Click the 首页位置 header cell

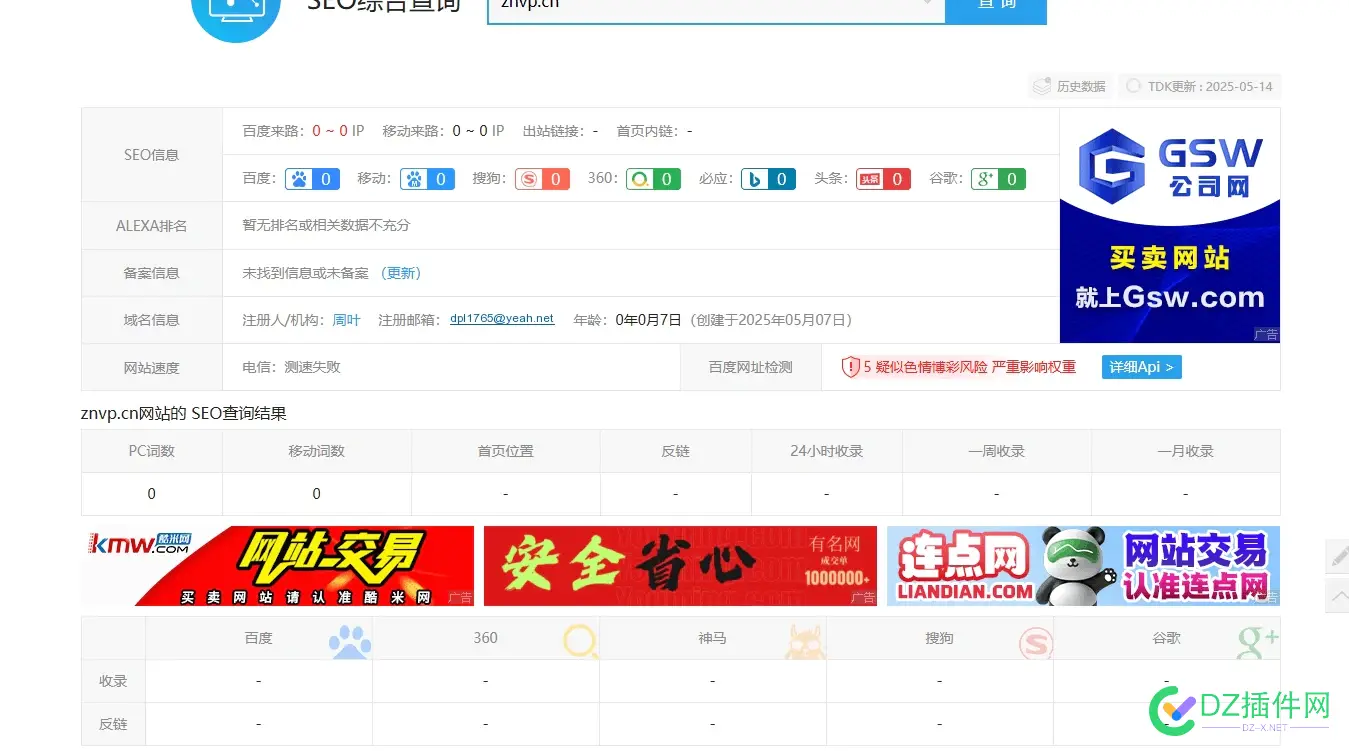pos(506,451)
